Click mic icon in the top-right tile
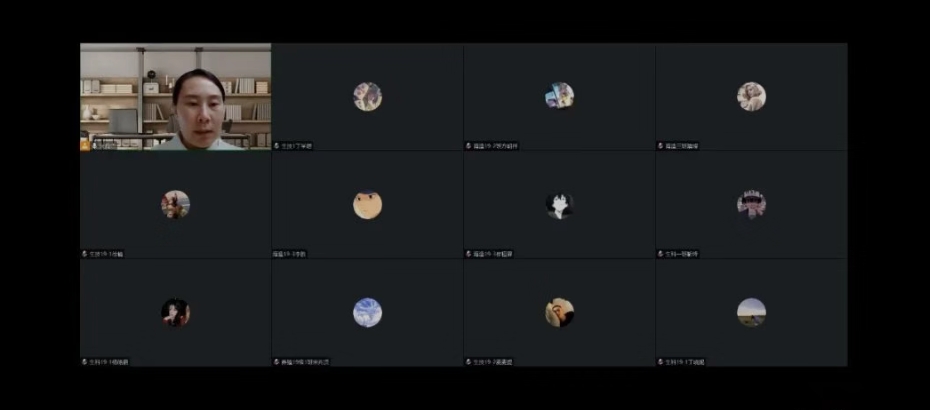This screenshot has width=930, height=410. coord(660,146)
